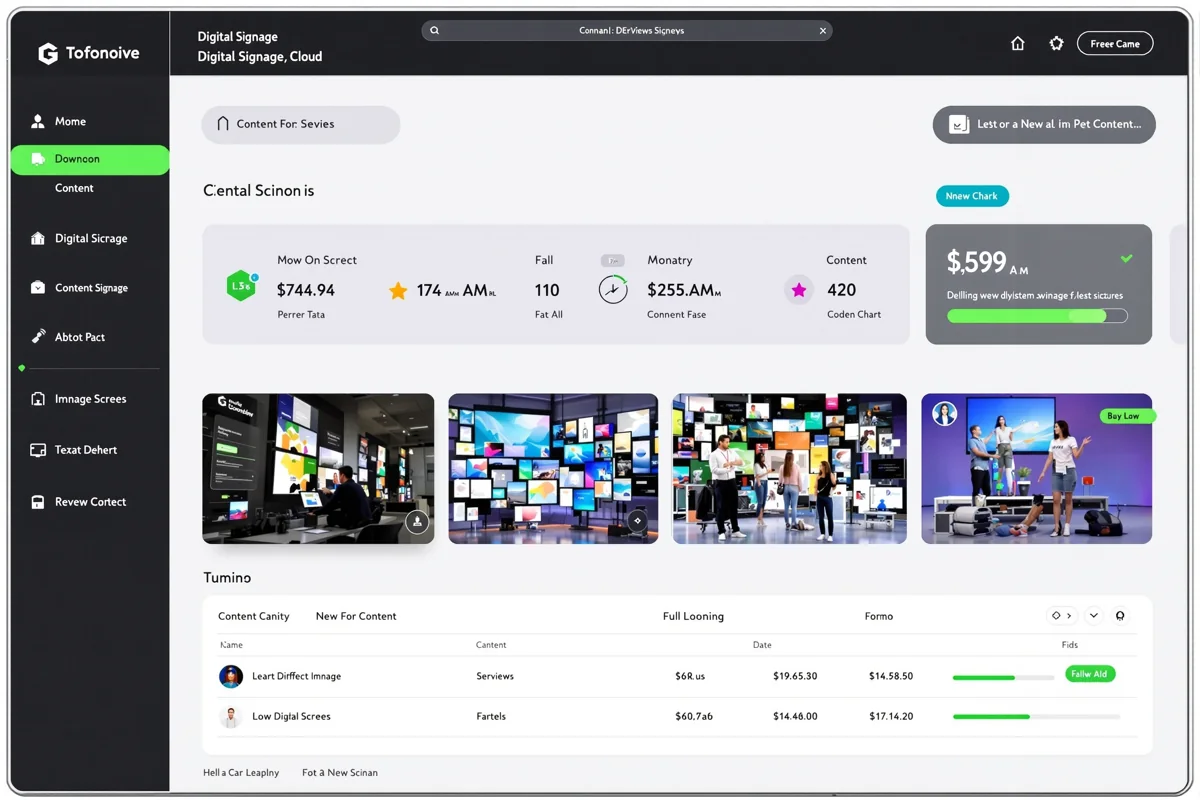
Task: Click the Lest or a New Content button
Action: (1044, 125)
